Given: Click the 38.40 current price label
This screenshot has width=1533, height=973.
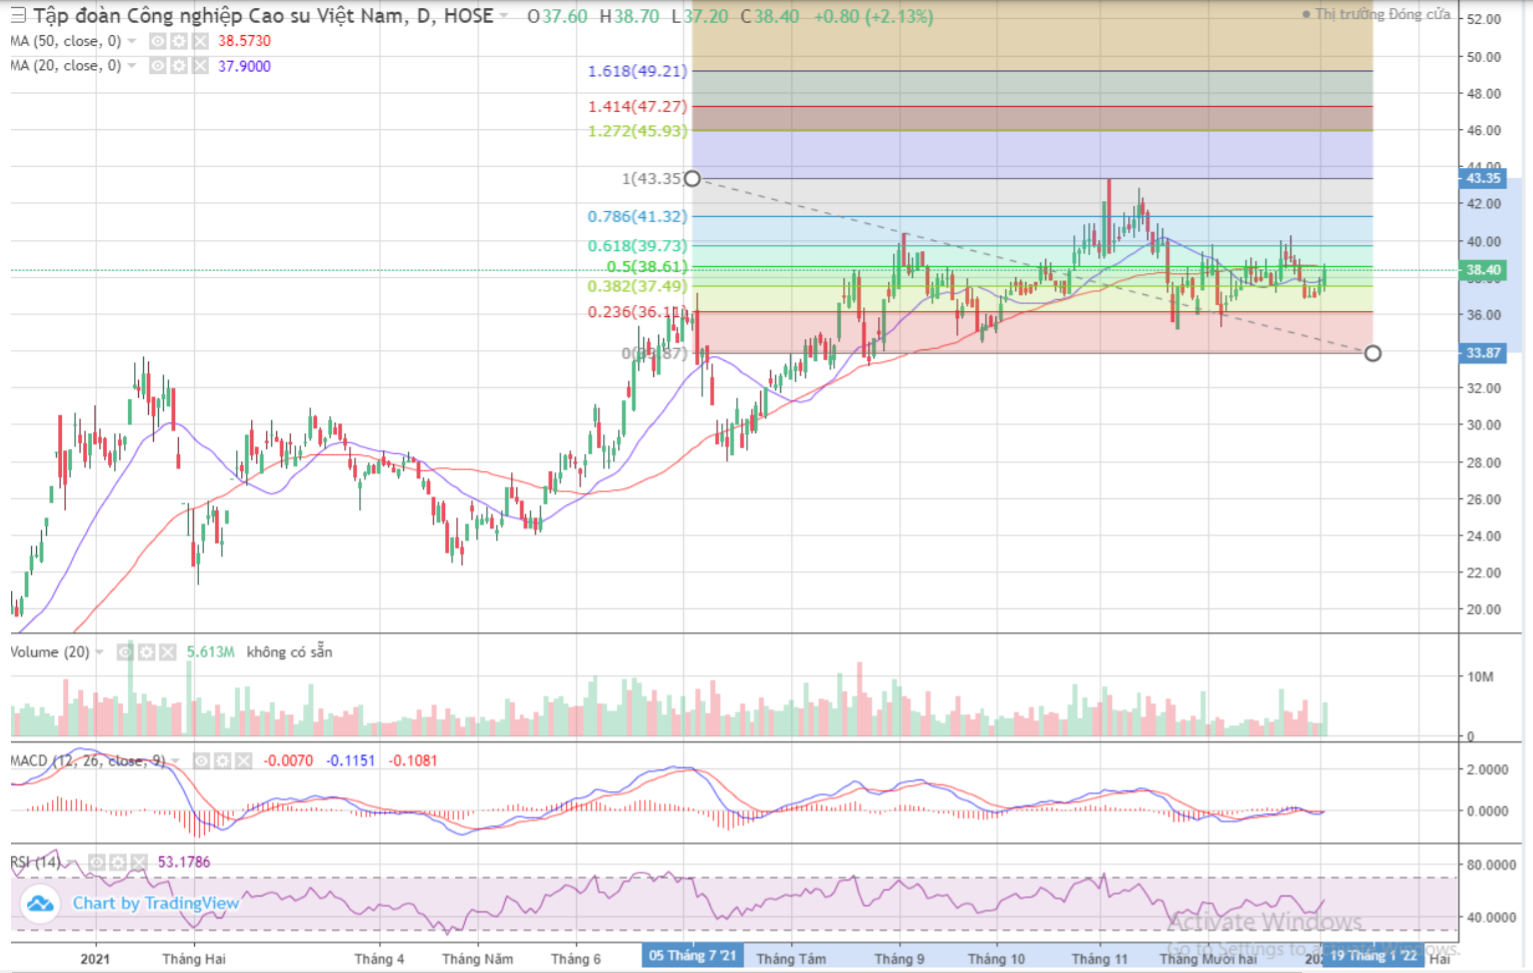Looking at the screenshot, I should 1483,270.
